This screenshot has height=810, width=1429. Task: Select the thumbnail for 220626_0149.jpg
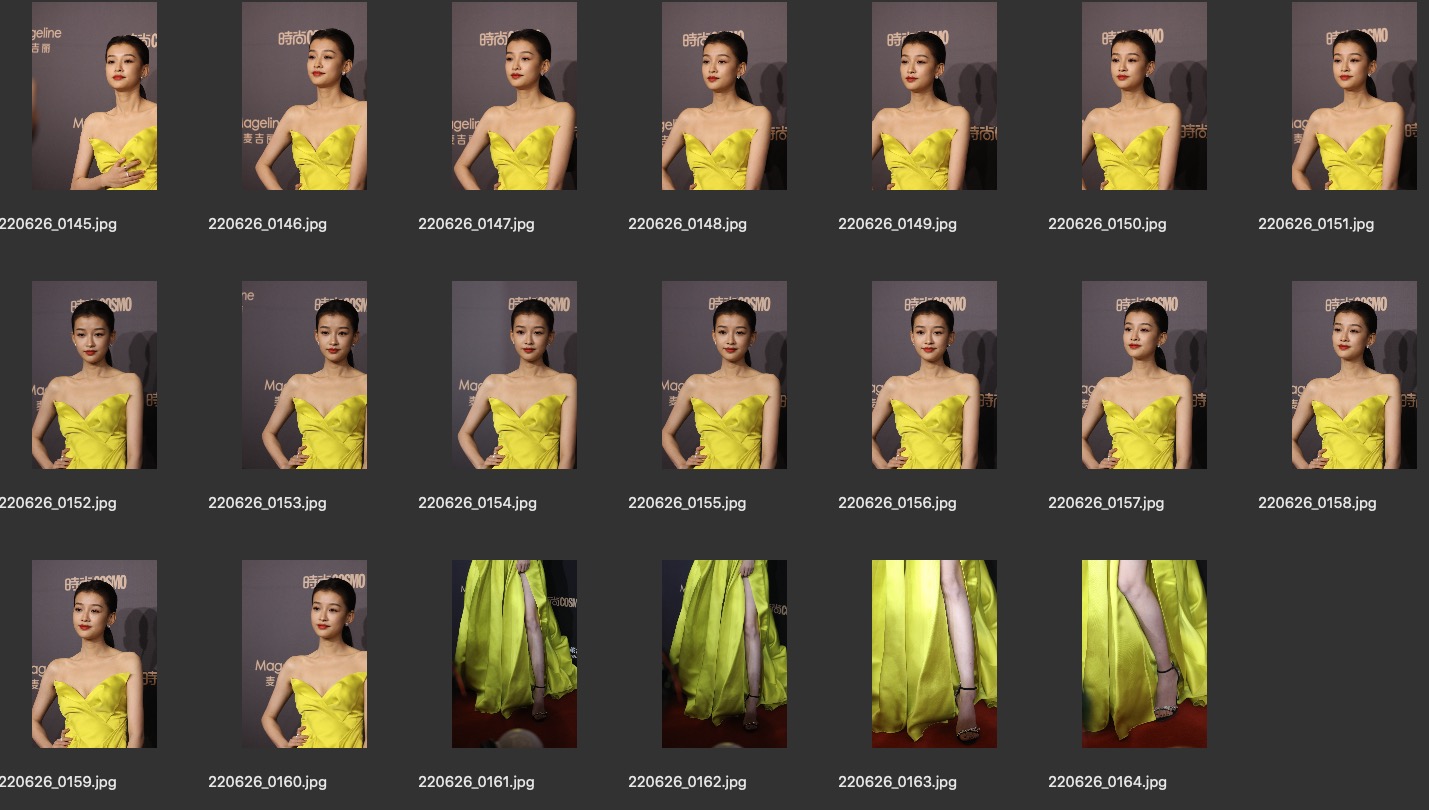coord(934,96)
